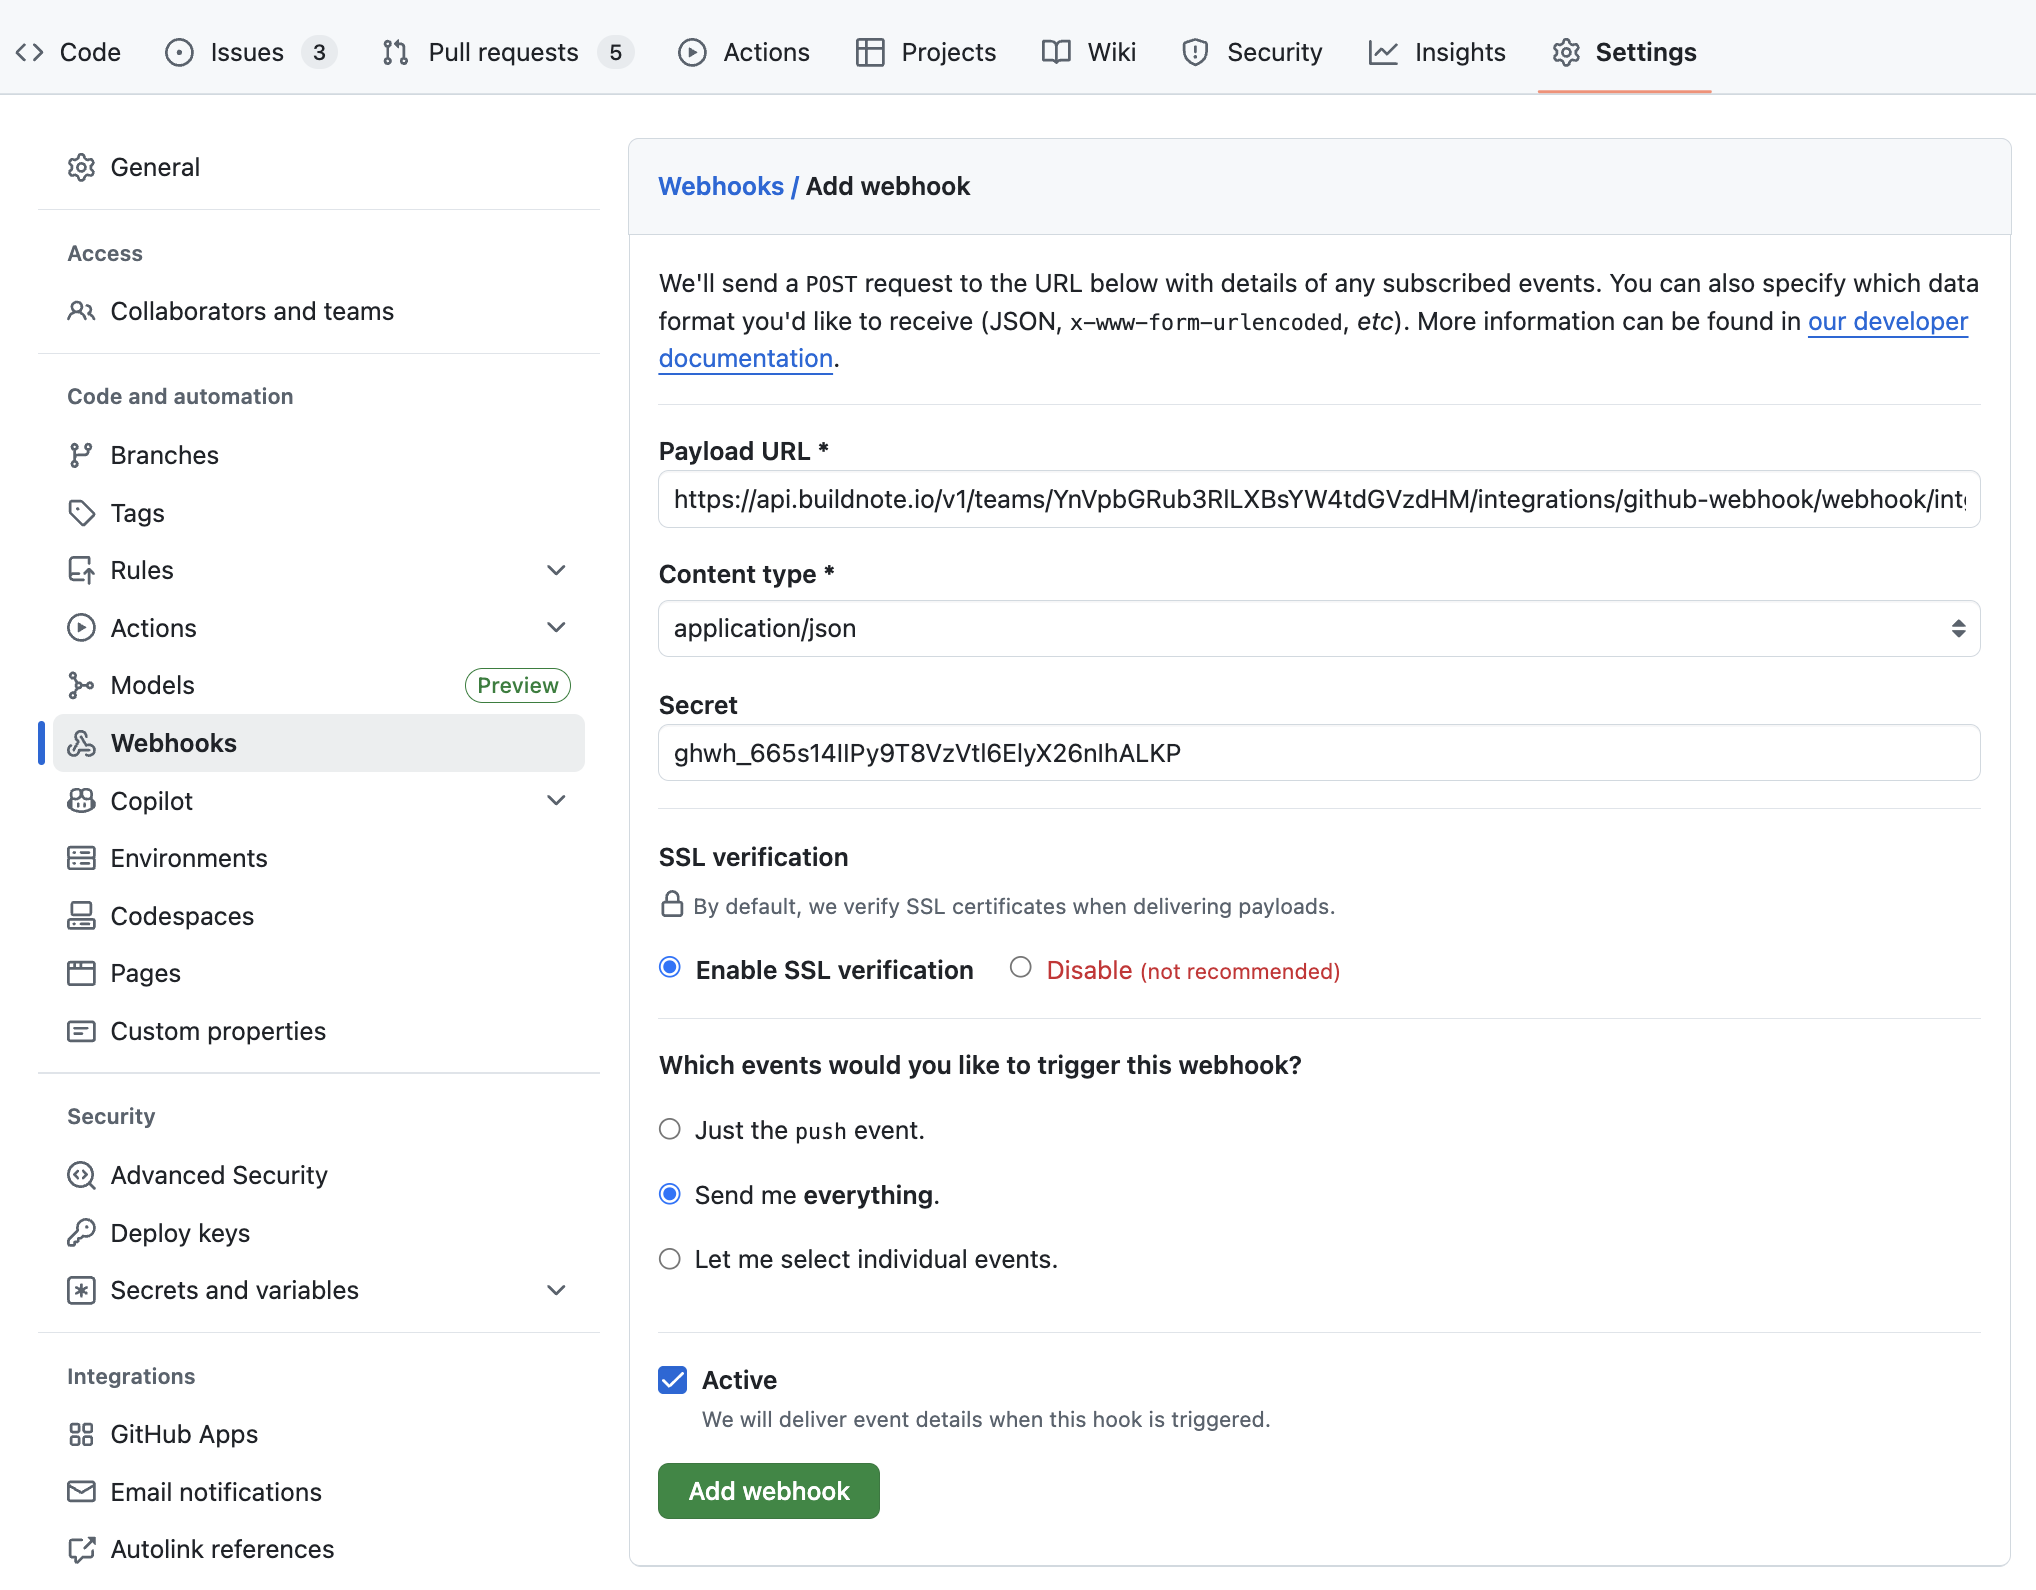Viewport: 2036px width, 1590px height.
Task: Click the Email notifications envelope icon
Action: [x=81, y=1492]
